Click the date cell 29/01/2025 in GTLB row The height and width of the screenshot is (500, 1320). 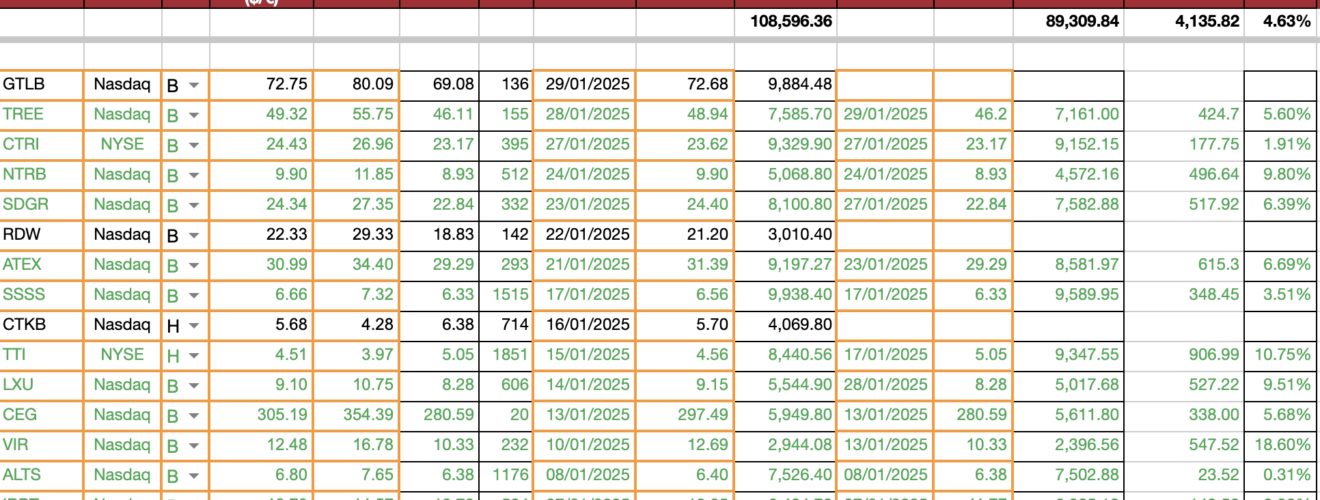click(x=585, y=86)
